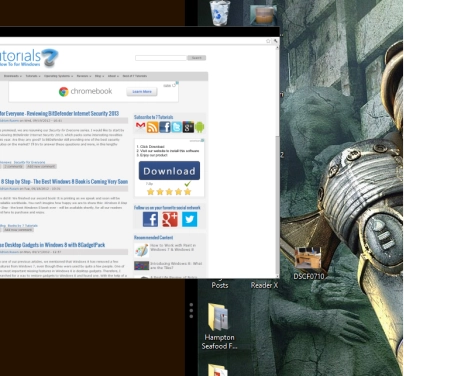Click 'Add new comment' under Windows 8 book article
The height and width of the screenshot is (376, 468).
click(x=18, y=230)
